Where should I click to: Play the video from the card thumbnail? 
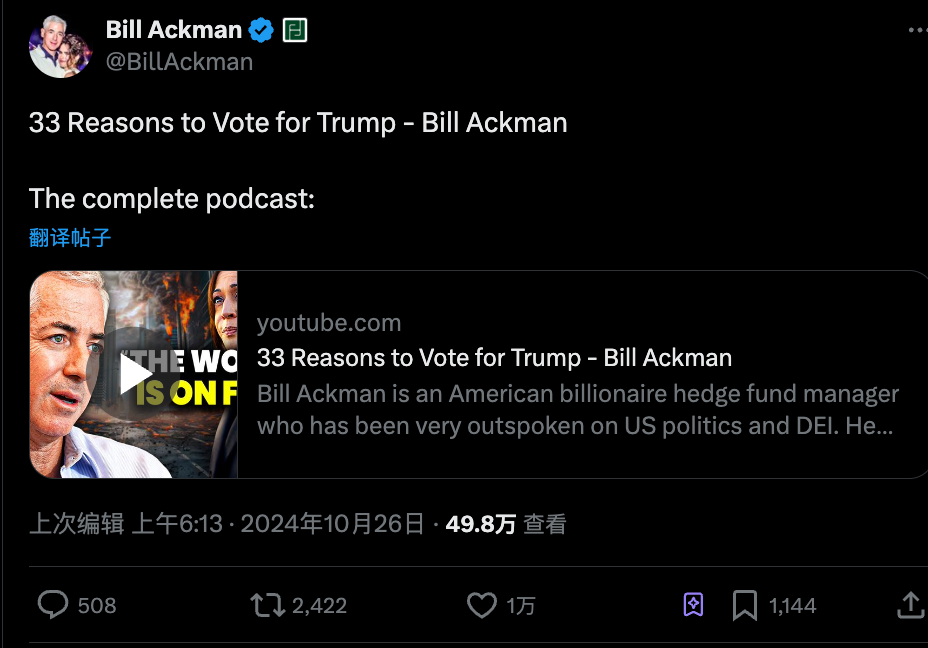pos(134,374)
